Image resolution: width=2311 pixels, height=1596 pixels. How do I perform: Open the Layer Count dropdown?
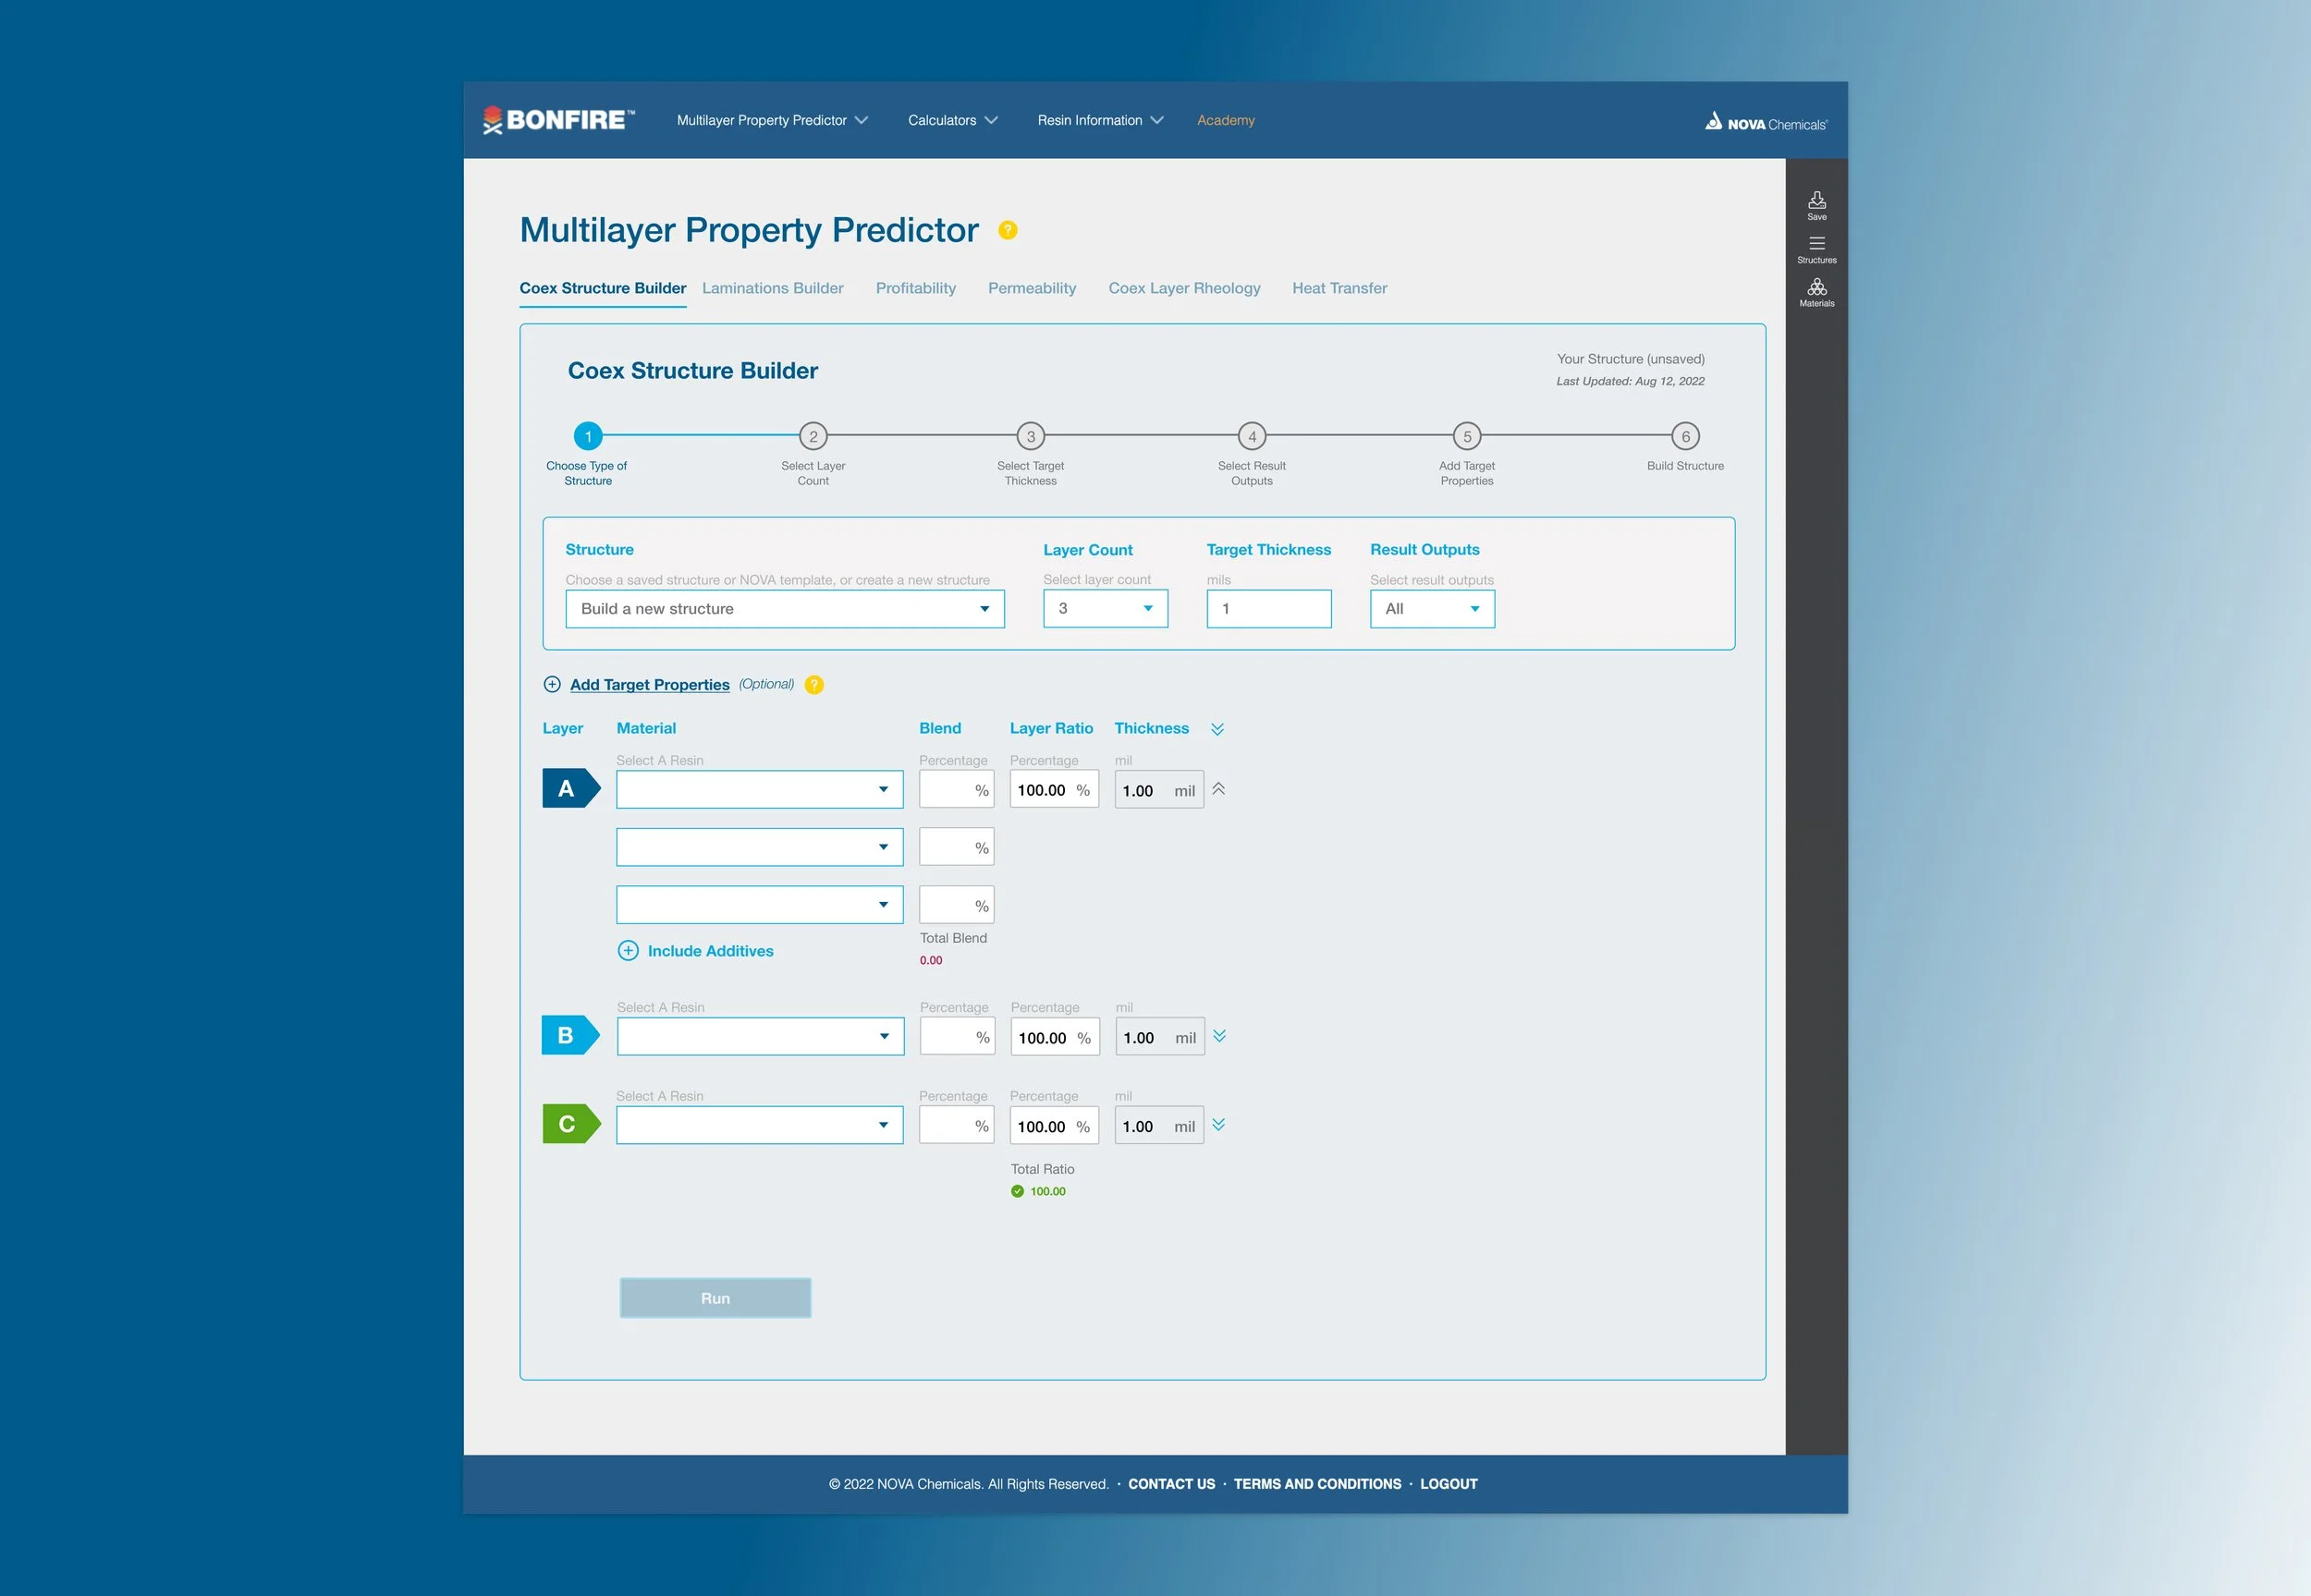pos(1105,609)
